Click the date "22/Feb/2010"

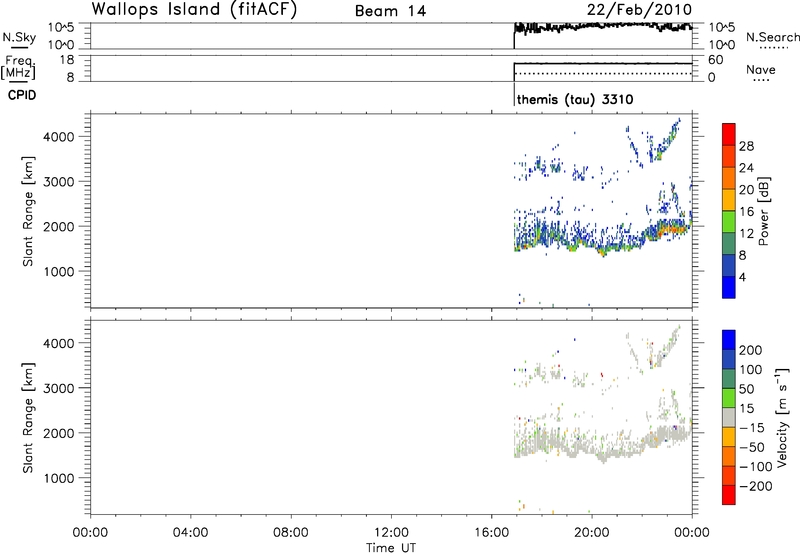click(x=639, y=10)
